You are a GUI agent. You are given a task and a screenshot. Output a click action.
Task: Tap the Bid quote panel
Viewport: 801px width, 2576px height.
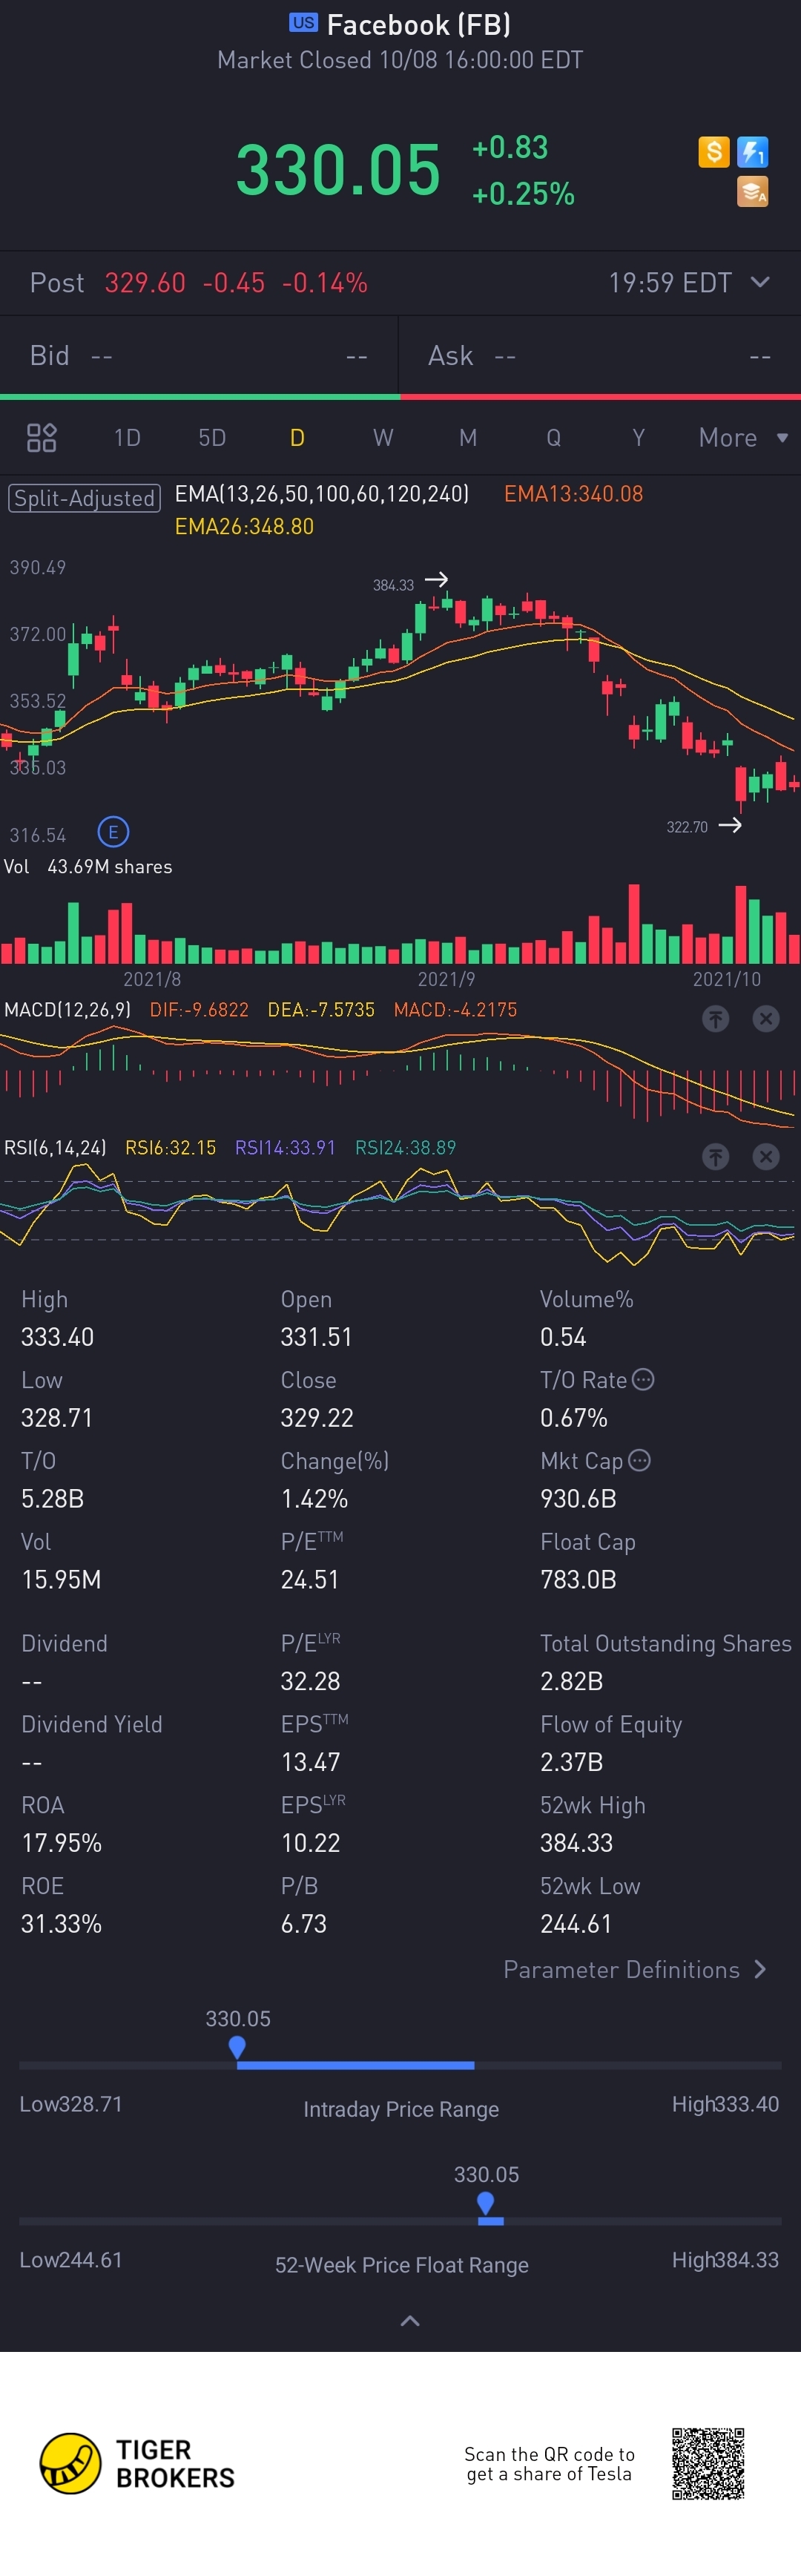(x=199, y=356)
